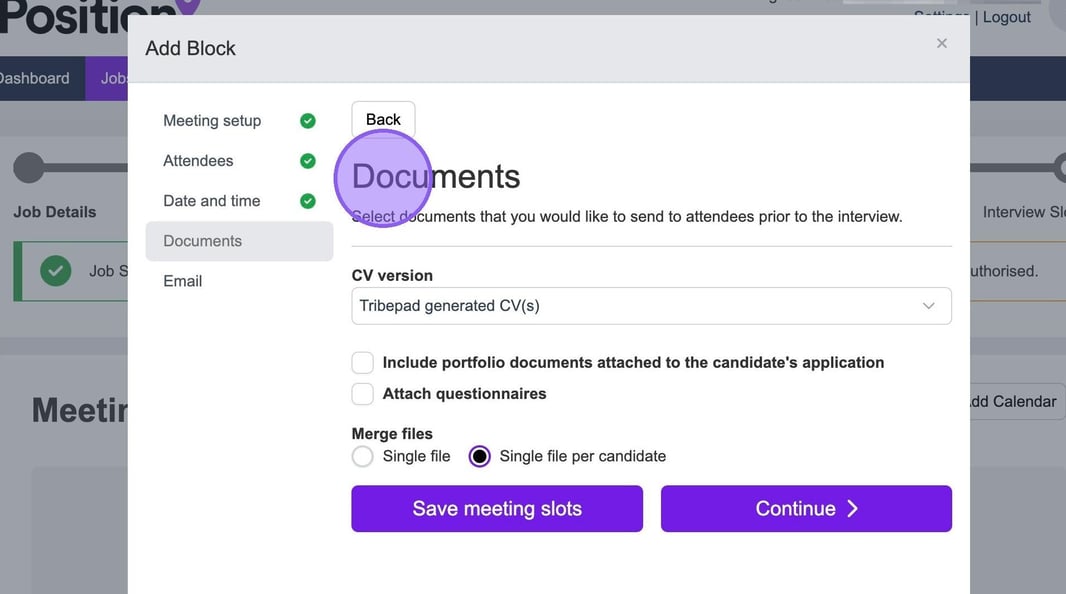Screen dimensions: 1066x594
Task: Click Save meeting slots button
Action: [x=497, y=509]
